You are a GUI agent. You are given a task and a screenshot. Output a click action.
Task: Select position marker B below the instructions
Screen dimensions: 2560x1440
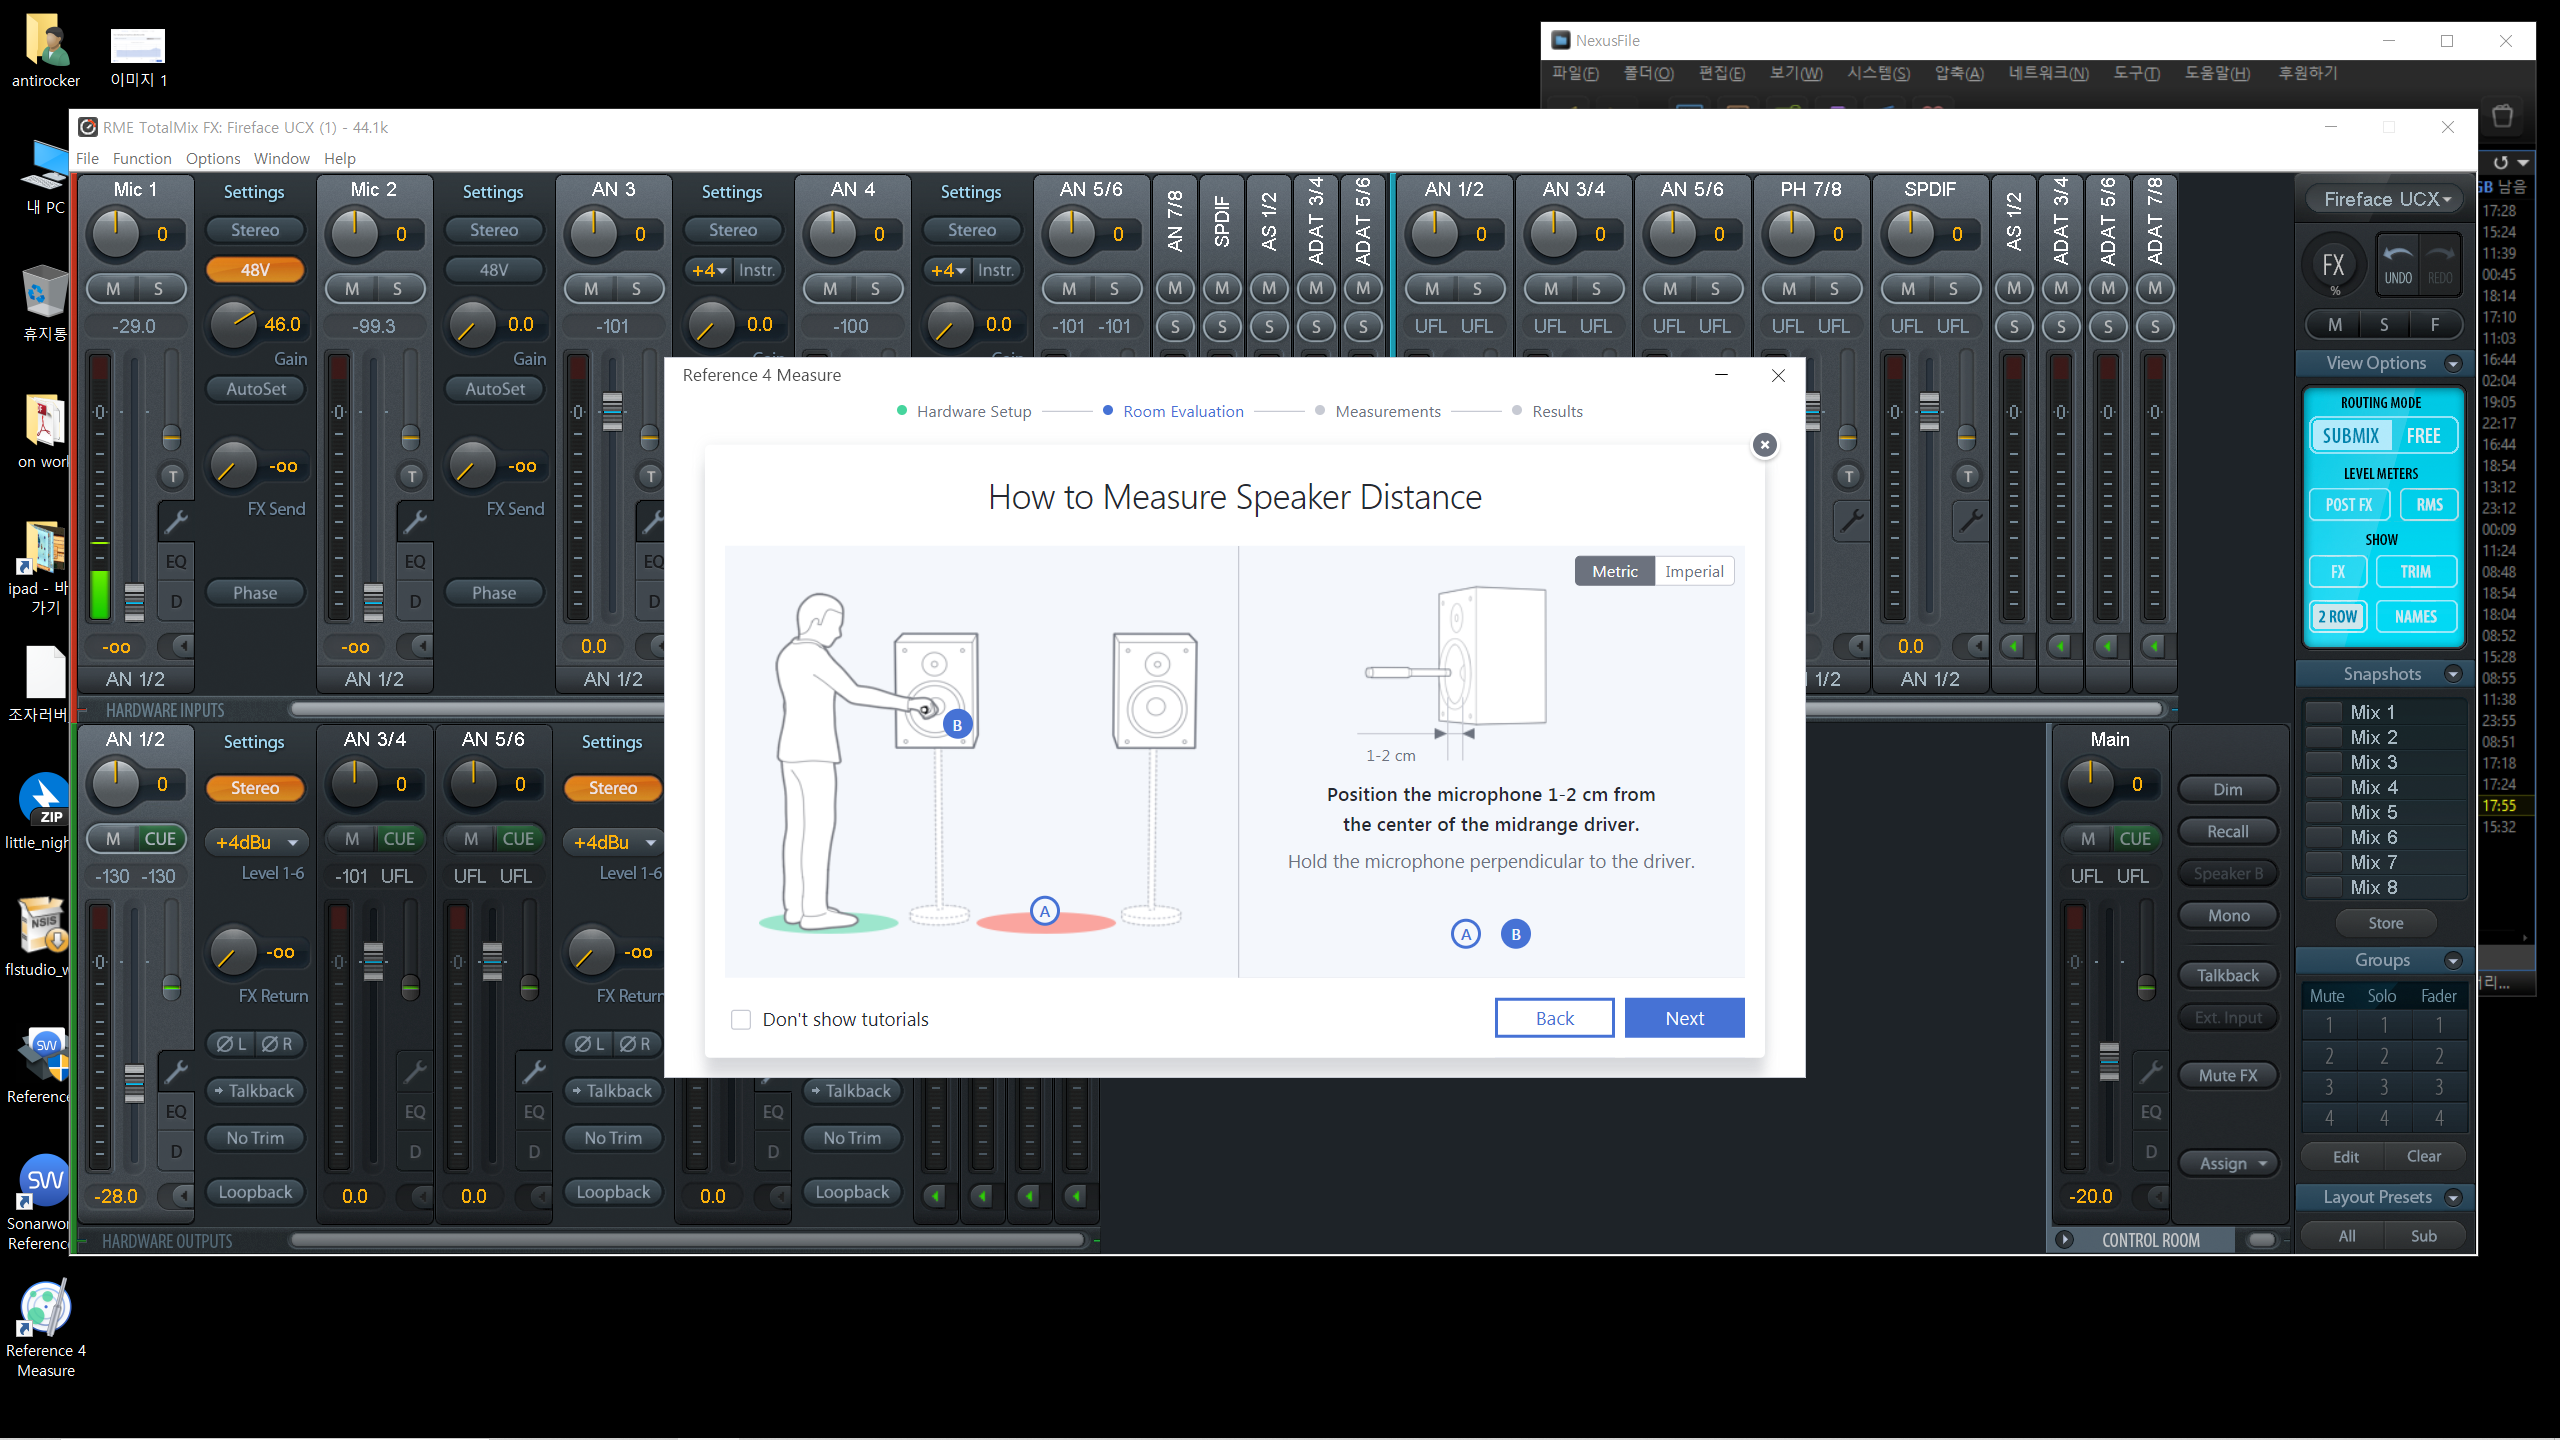click(x=1515, y=934)
